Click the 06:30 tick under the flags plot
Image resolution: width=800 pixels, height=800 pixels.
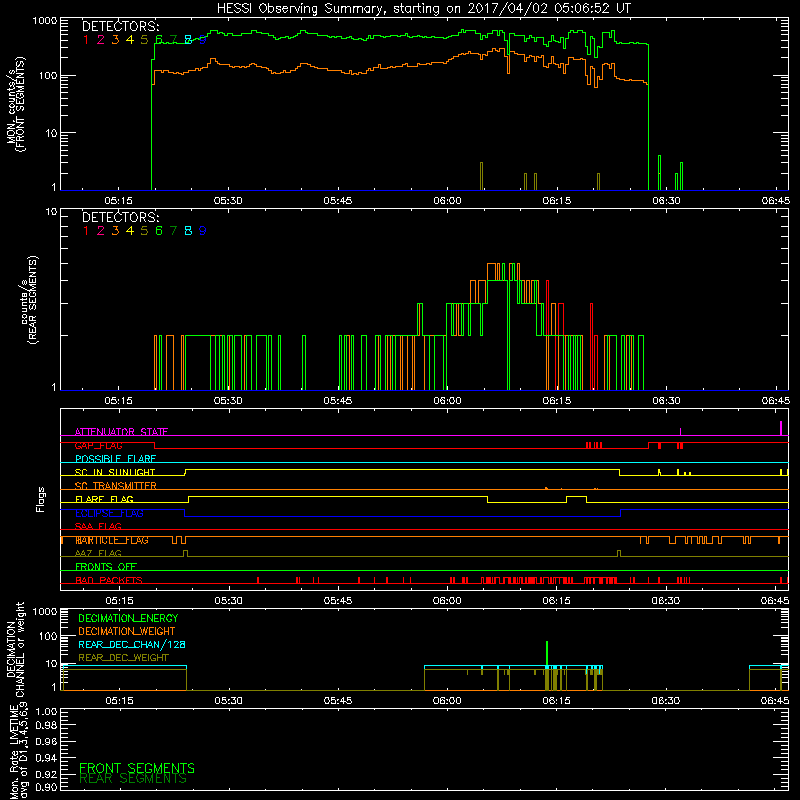point(666,601)
